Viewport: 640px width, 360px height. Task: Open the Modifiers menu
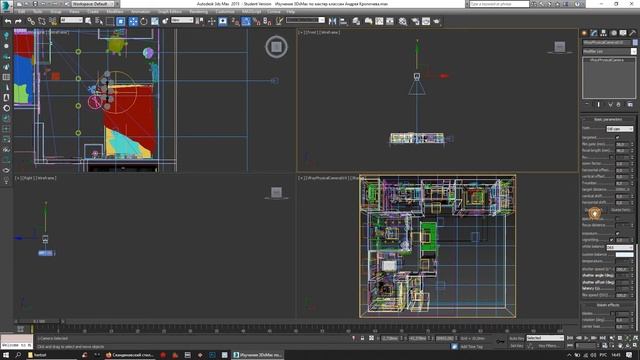115,12
